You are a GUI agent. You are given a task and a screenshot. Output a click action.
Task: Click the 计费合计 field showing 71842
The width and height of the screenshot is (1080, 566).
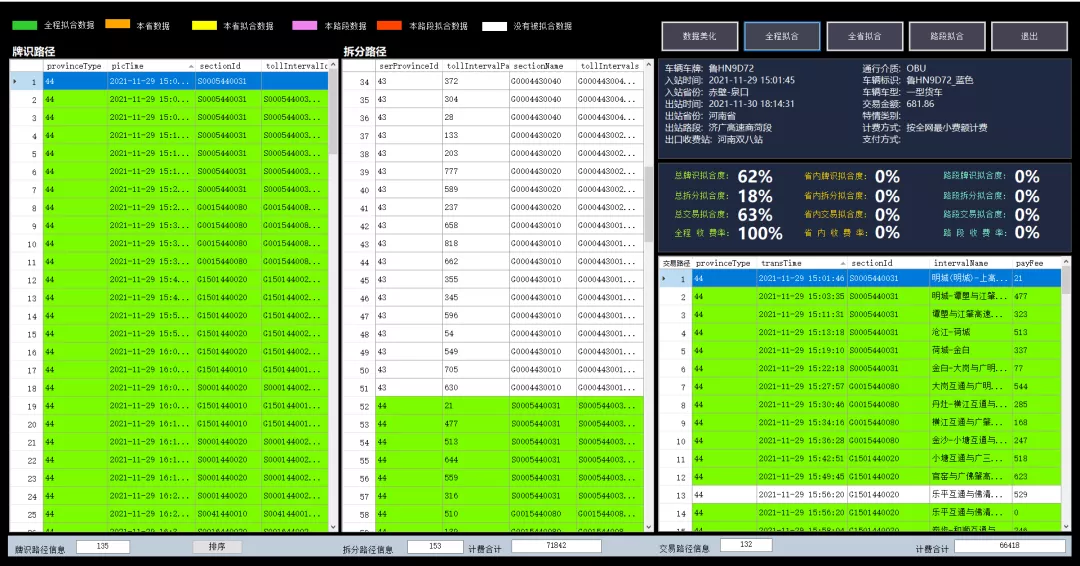pos(556,546)
